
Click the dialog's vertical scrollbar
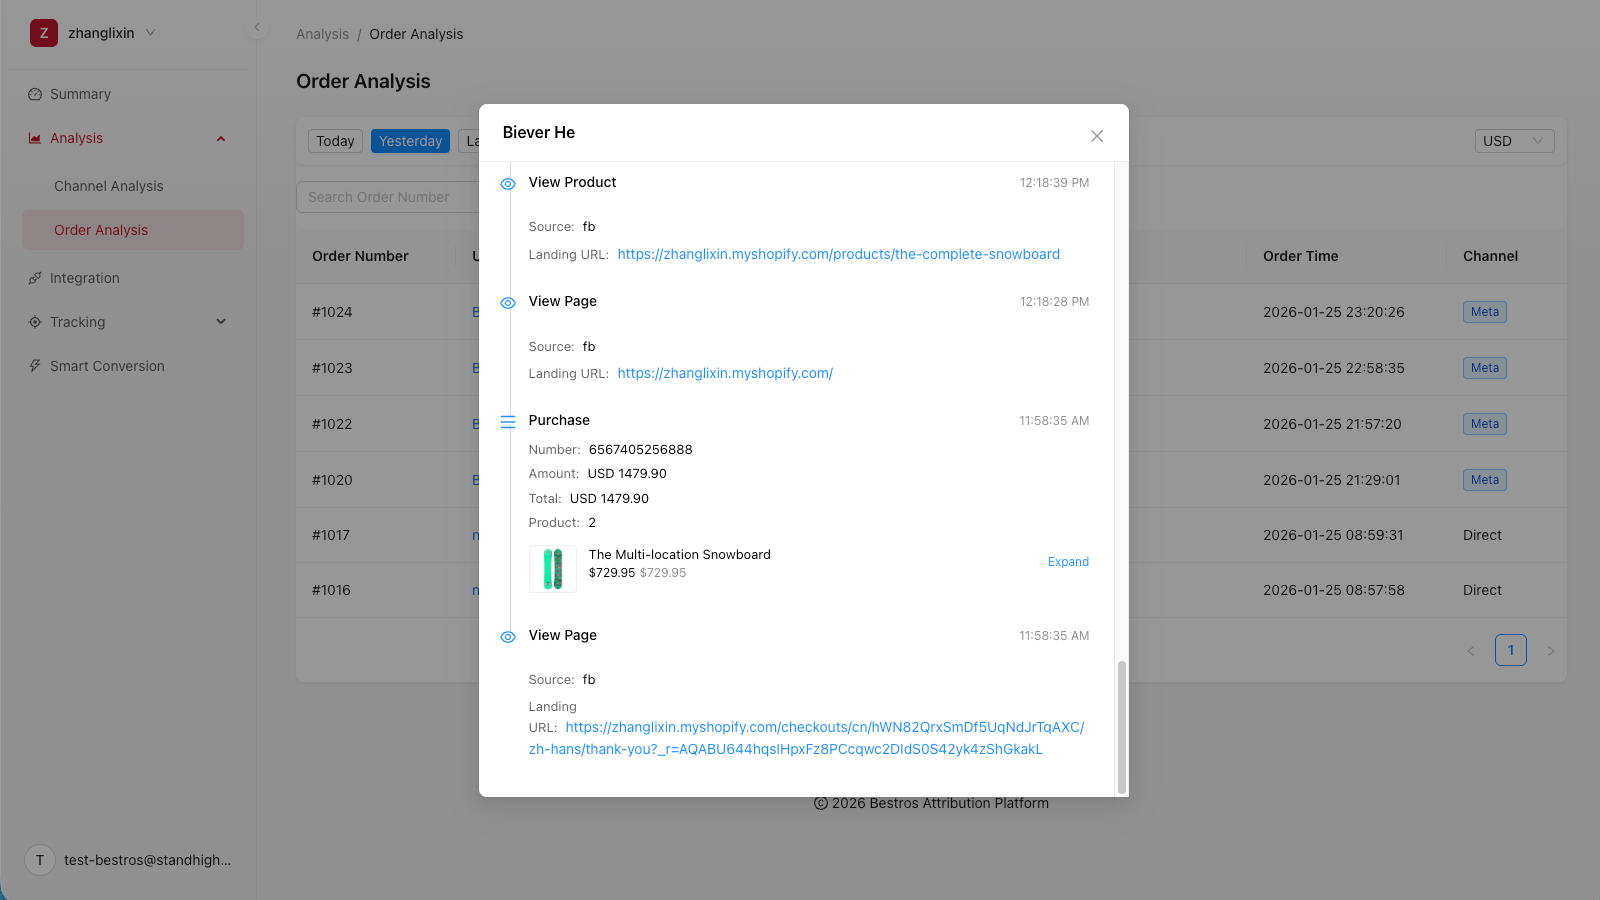pyautogui.click(x=1121, y=726)
